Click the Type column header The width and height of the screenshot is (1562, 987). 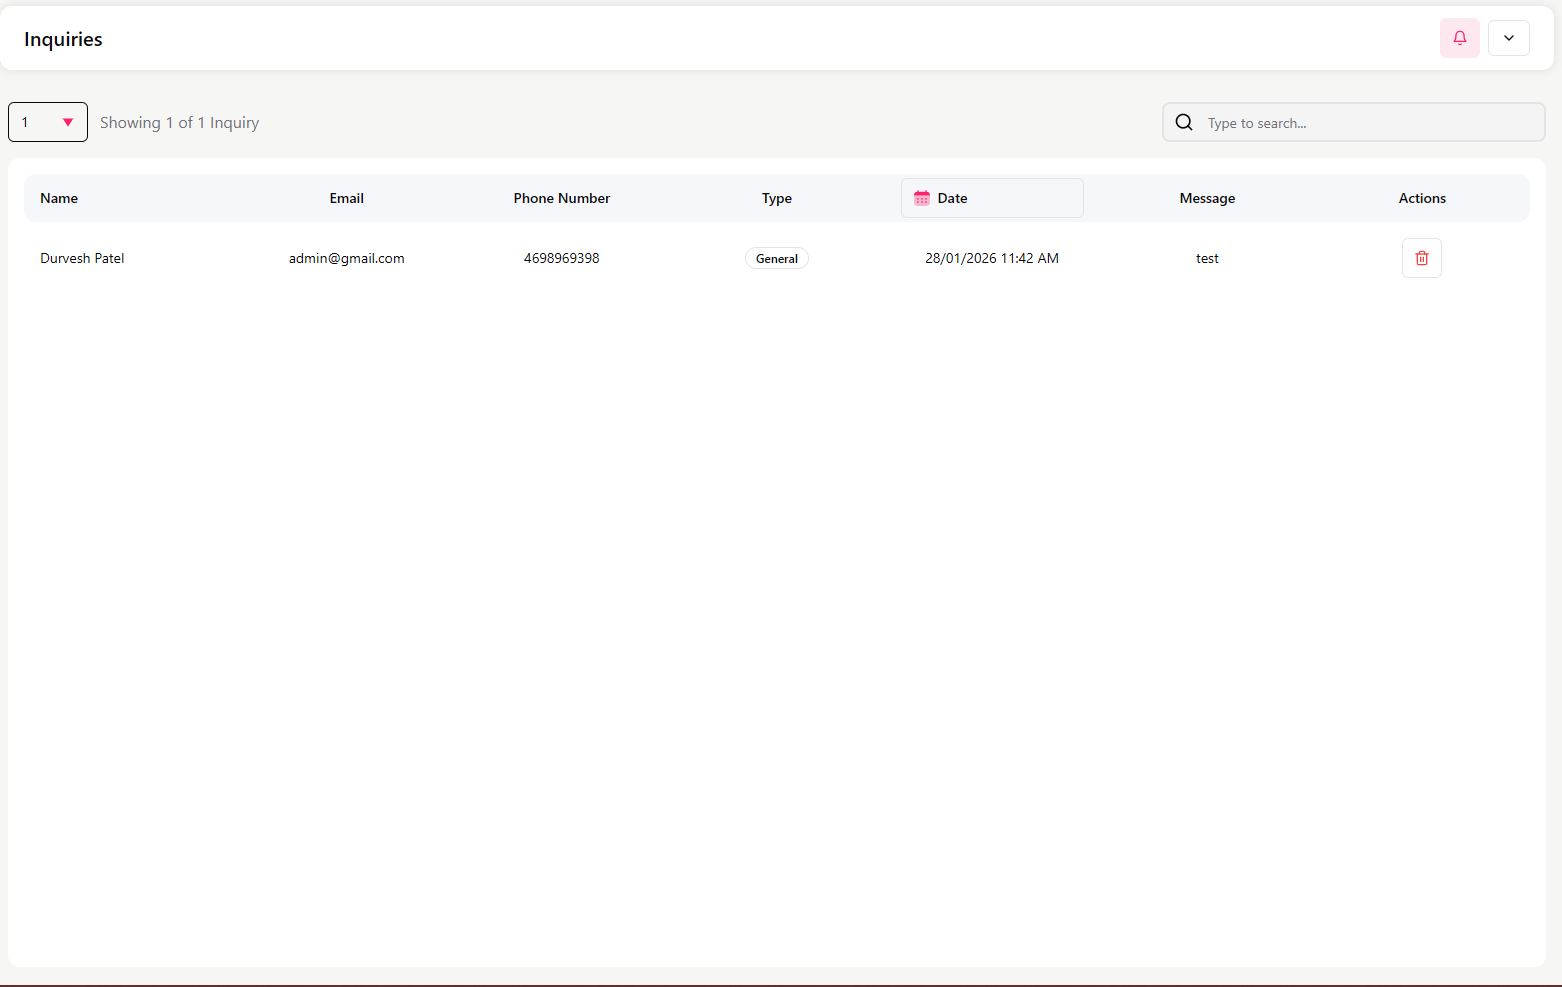tap(776, 198)
